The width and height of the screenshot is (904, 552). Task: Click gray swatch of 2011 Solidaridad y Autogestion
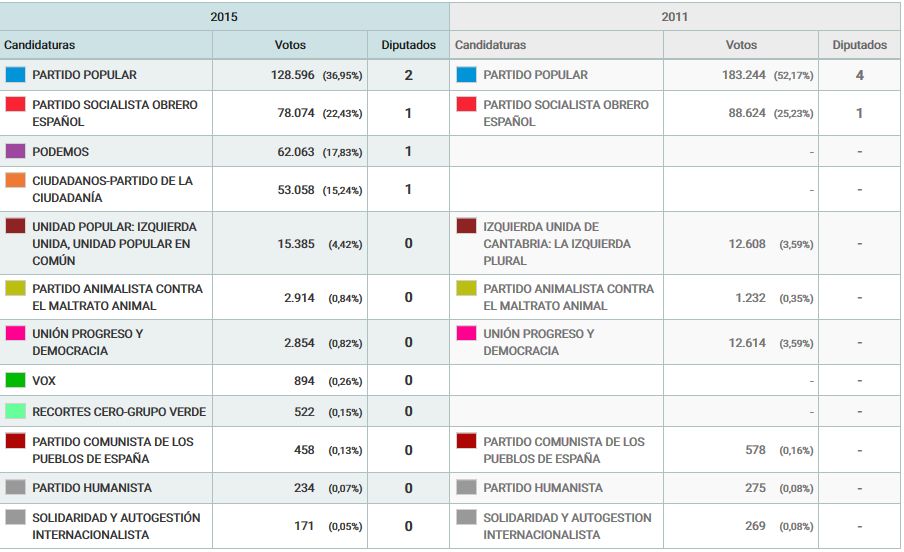click(466, 517)
